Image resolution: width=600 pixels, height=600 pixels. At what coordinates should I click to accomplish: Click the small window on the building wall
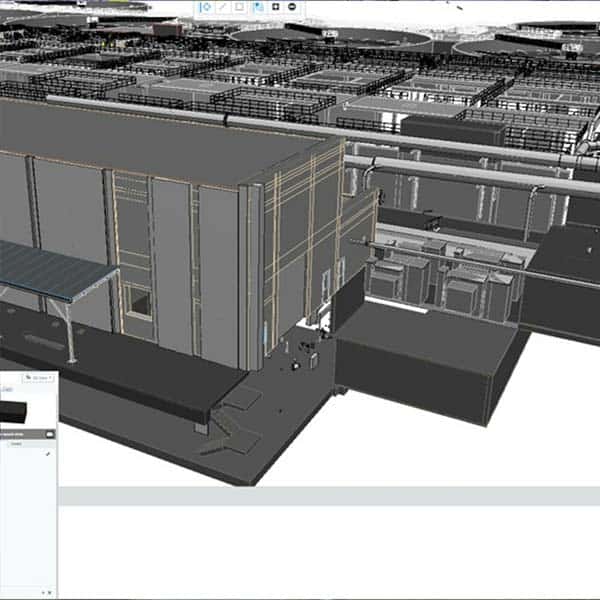pyautogui.click(x=138, y=299)
